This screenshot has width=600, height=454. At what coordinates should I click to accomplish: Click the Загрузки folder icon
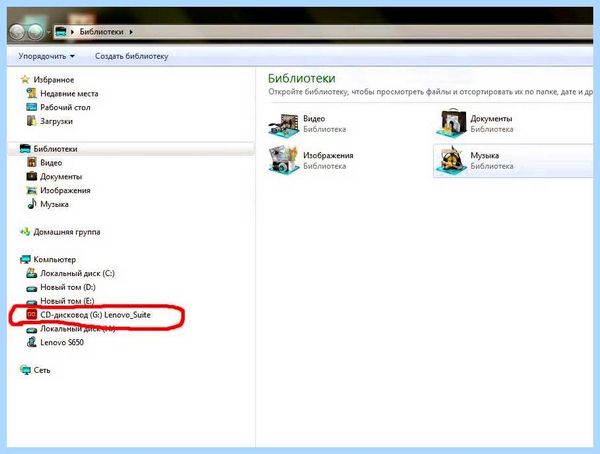pos(31,121)
